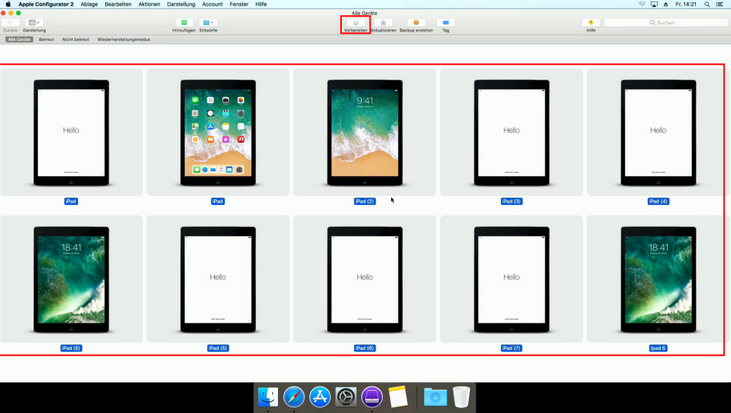Click the "iPad (4)" name label
Screen dimensions: 731x413
658,201
